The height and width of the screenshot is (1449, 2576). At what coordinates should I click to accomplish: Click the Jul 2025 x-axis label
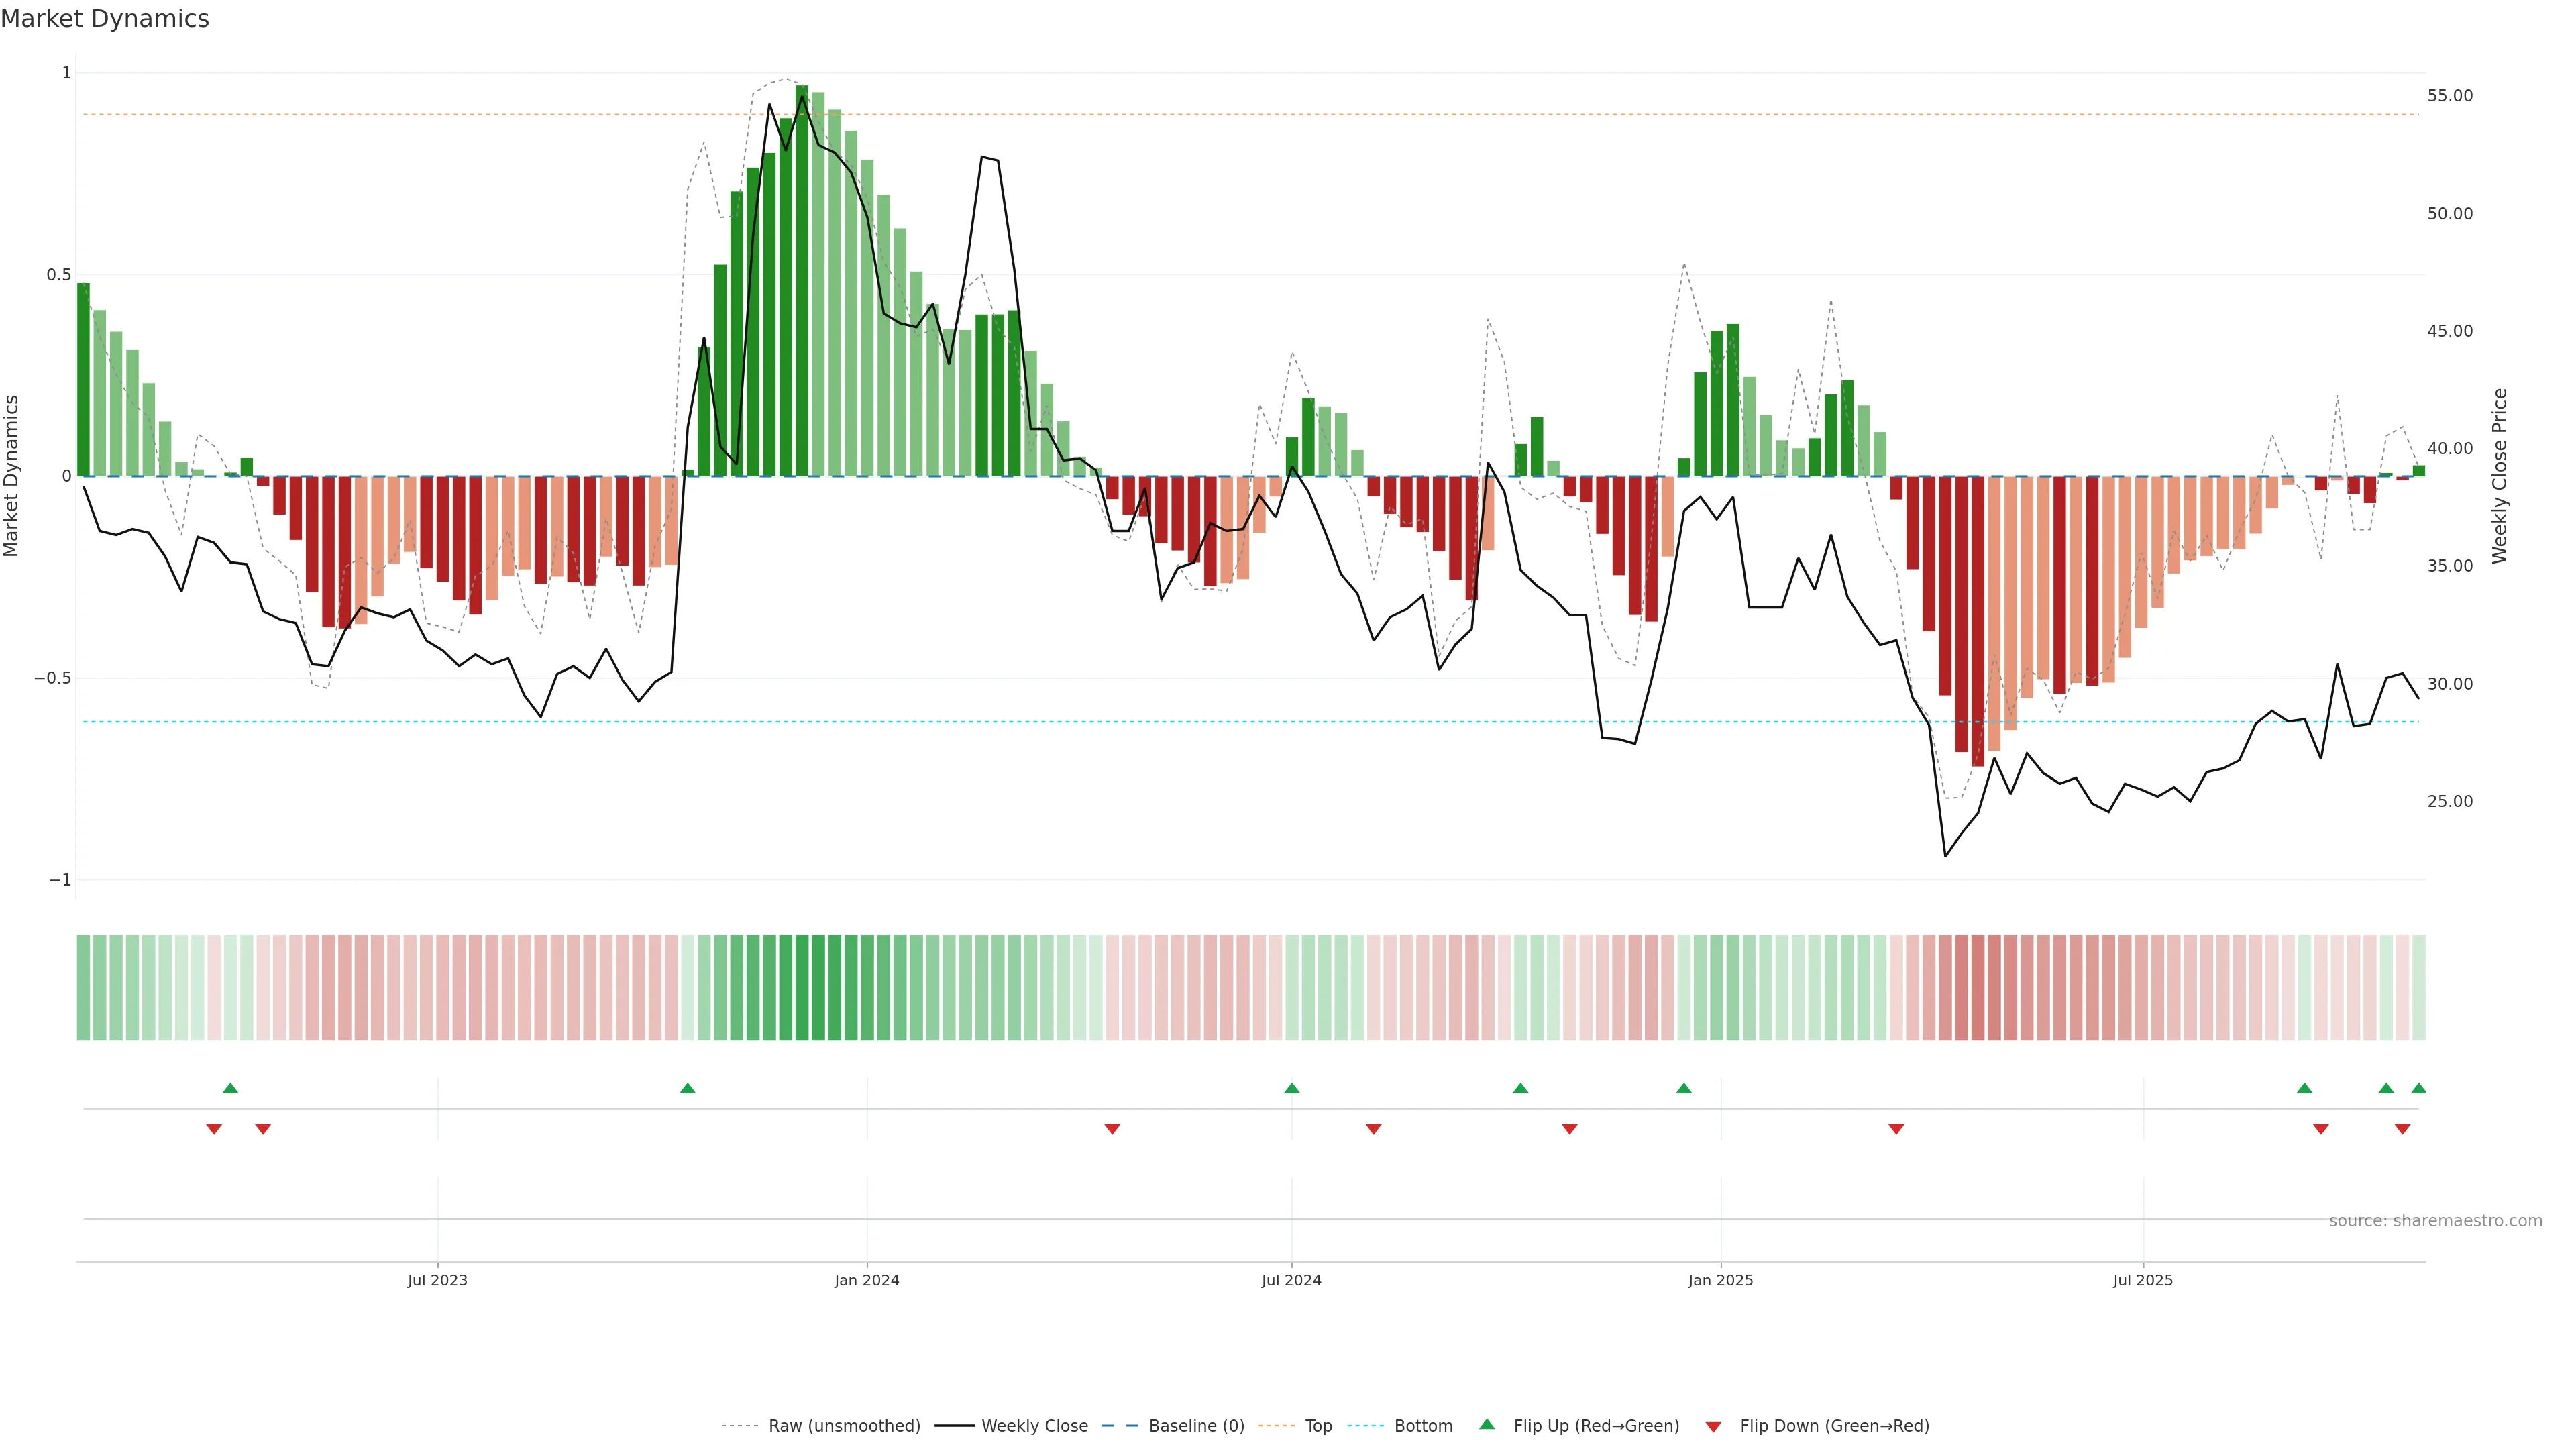pyautogui.click(x=2143, y=1280)
